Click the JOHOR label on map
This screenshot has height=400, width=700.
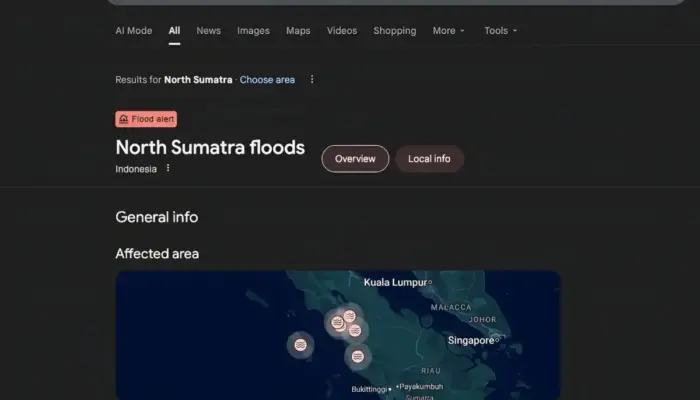482,320
